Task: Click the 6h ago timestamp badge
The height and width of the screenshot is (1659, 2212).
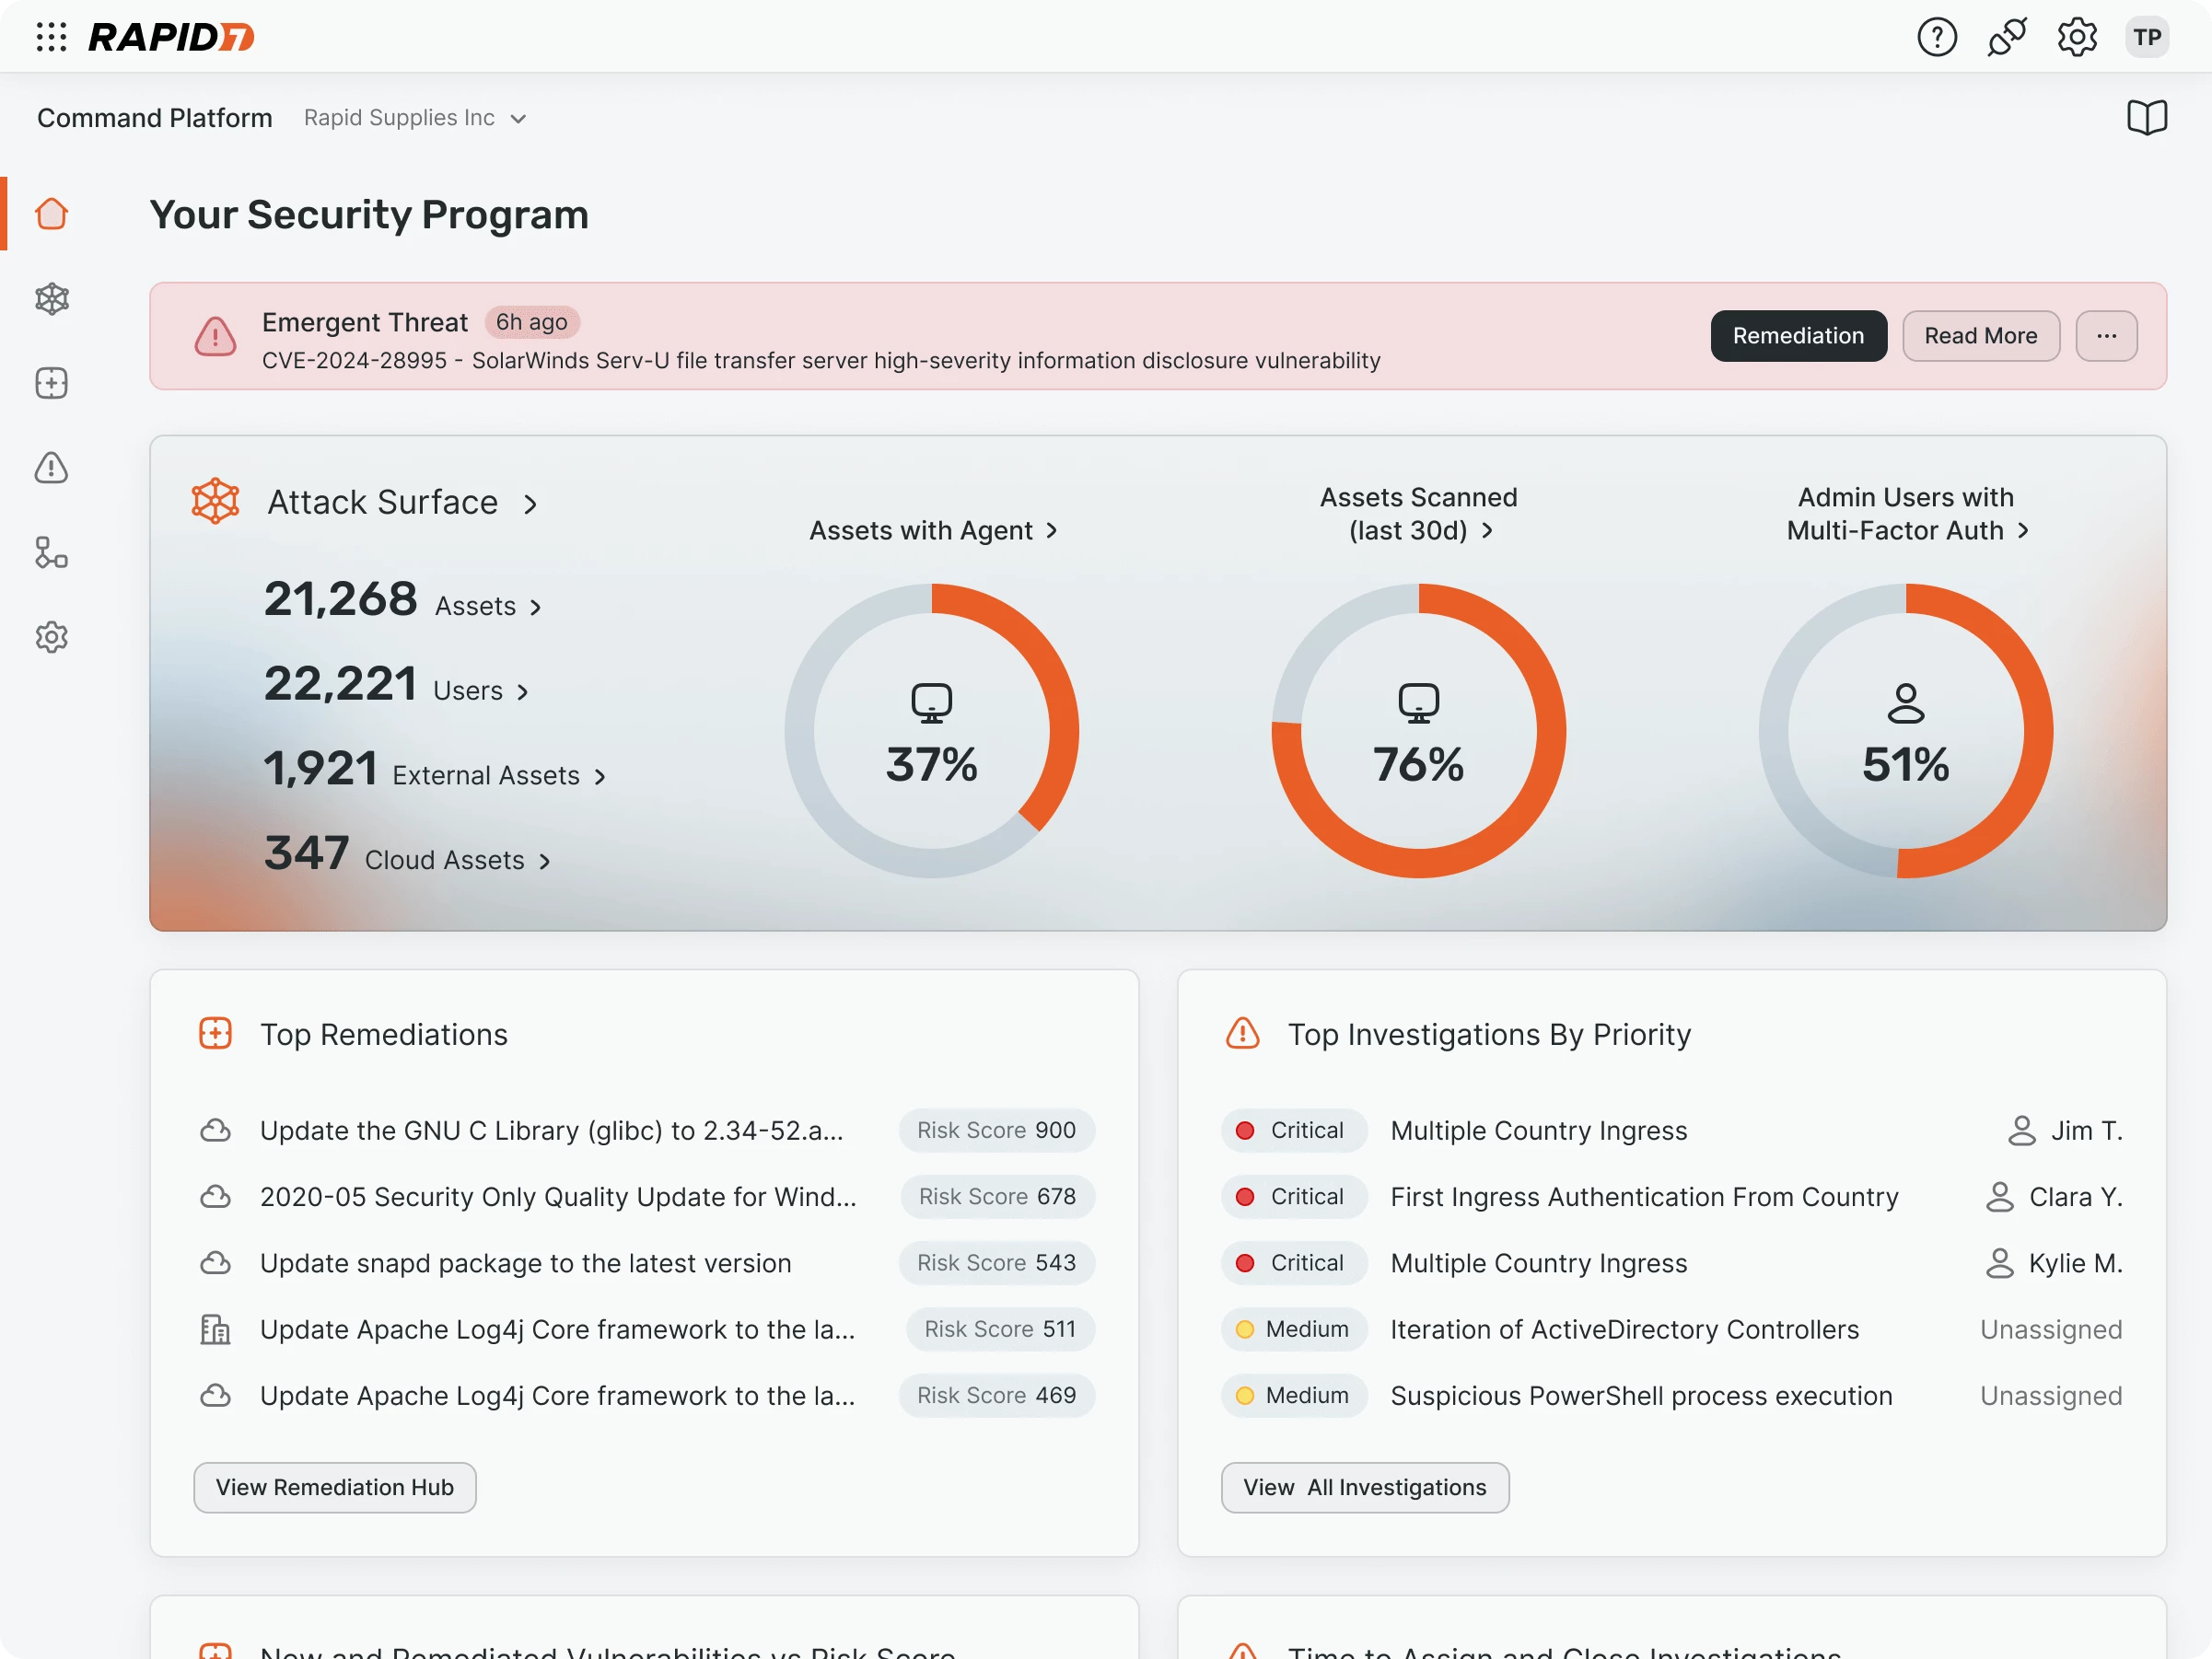Action: click(532, 322)
